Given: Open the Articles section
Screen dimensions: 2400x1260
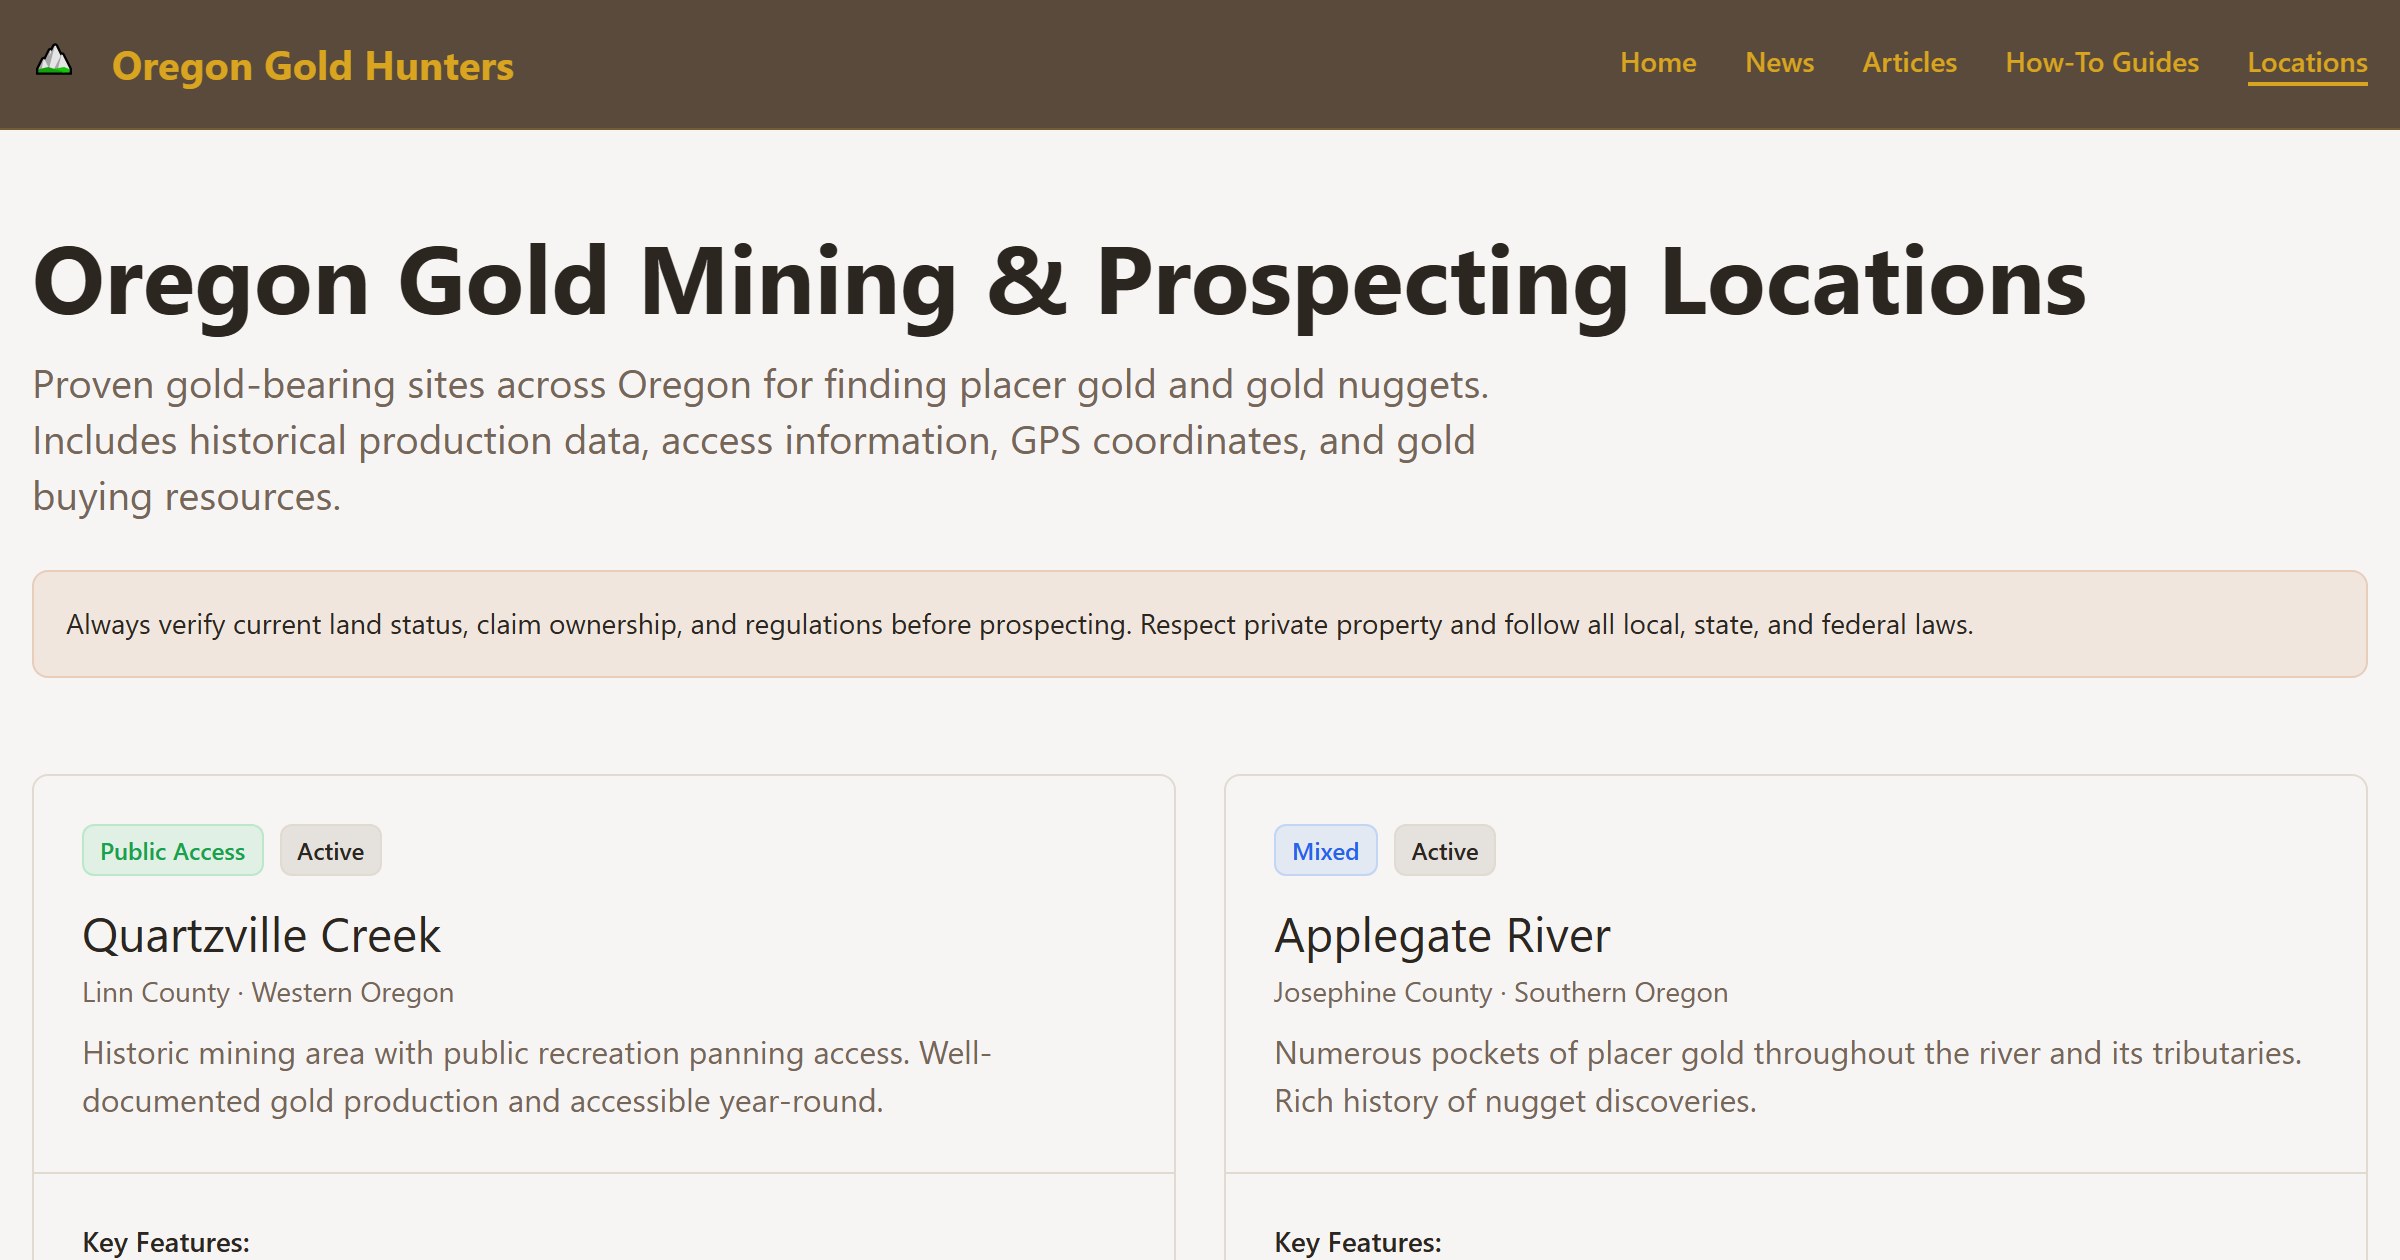Looking at the screenshot, I should click(x=1909, y=63).
